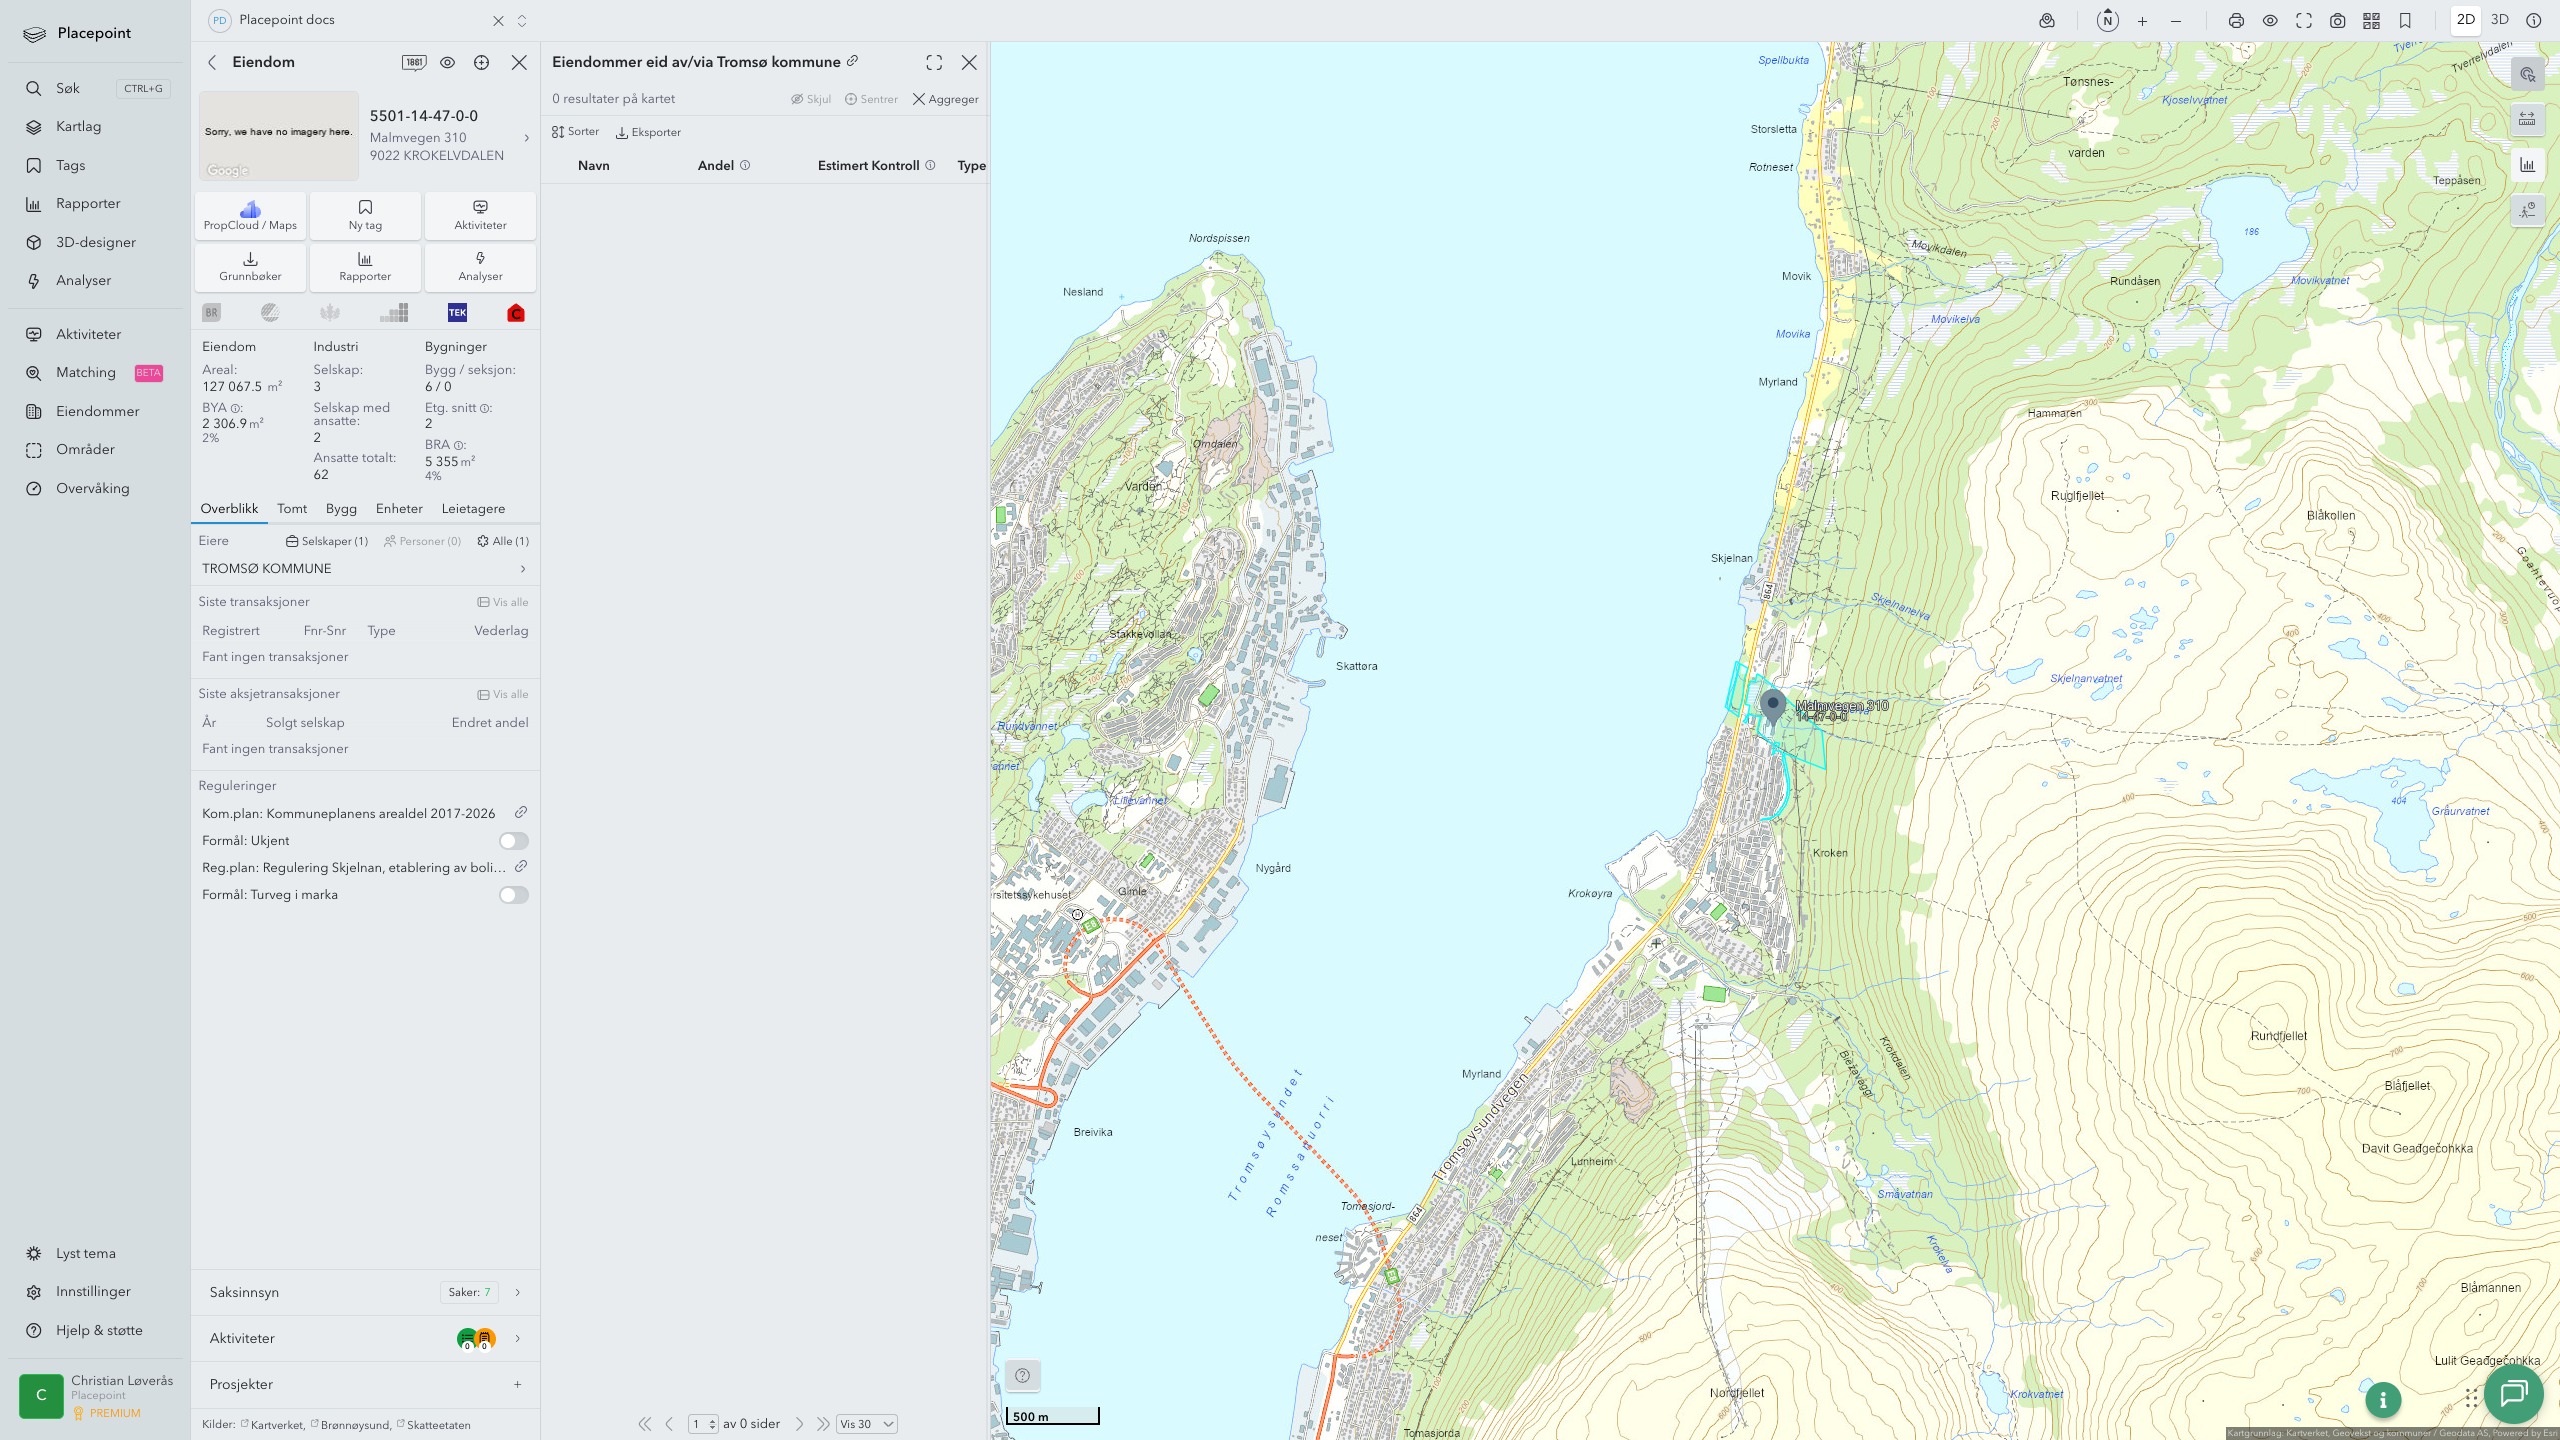Image resolution: width=2560 pixels, height=1440 pixels.
Task: Open the travel time analysis tool
Action: pyautogui.click(x=2528, y=210)
